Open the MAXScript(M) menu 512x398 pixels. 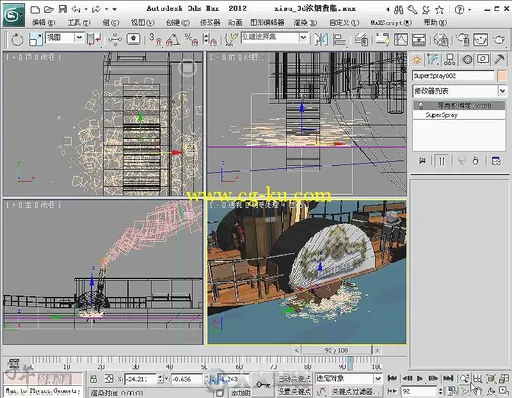[391, 23]
